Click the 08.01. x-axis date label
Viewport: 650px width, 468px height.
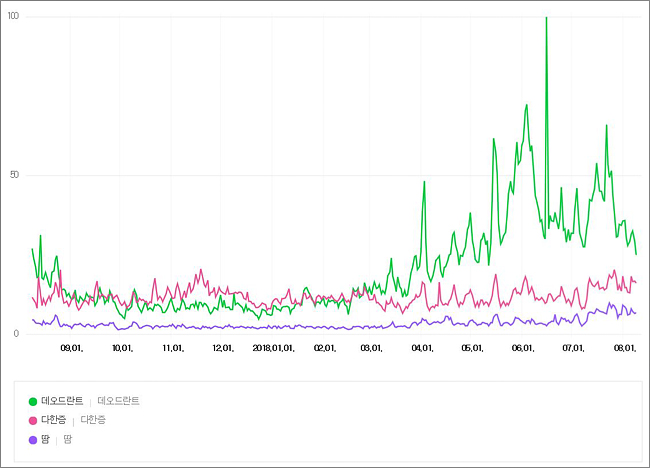click(x=625, y=348)
